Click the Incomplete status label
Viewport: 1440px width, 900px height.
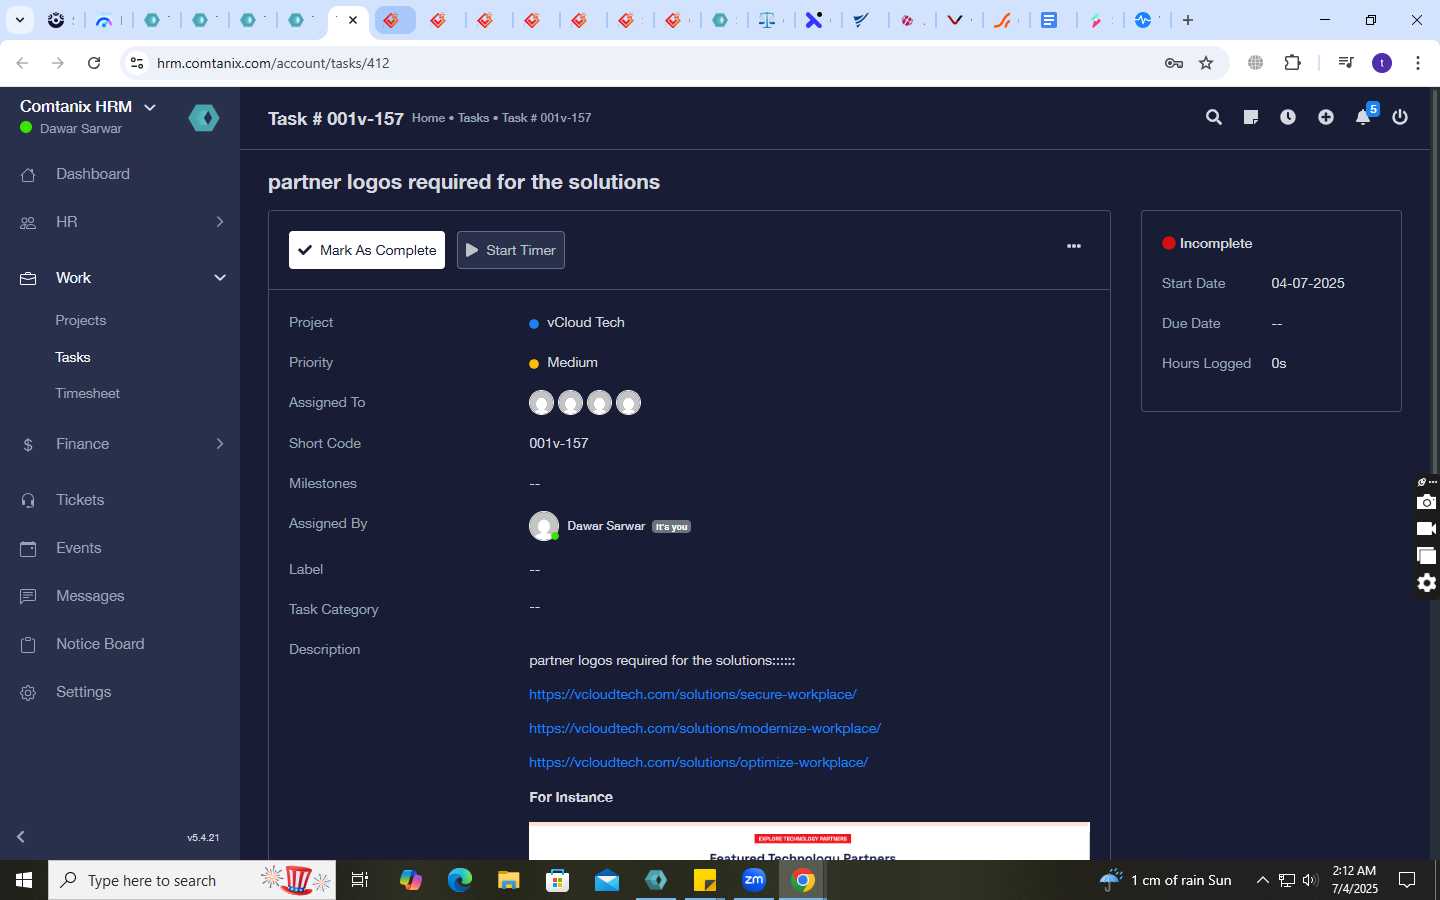(x=1216, y=244)
